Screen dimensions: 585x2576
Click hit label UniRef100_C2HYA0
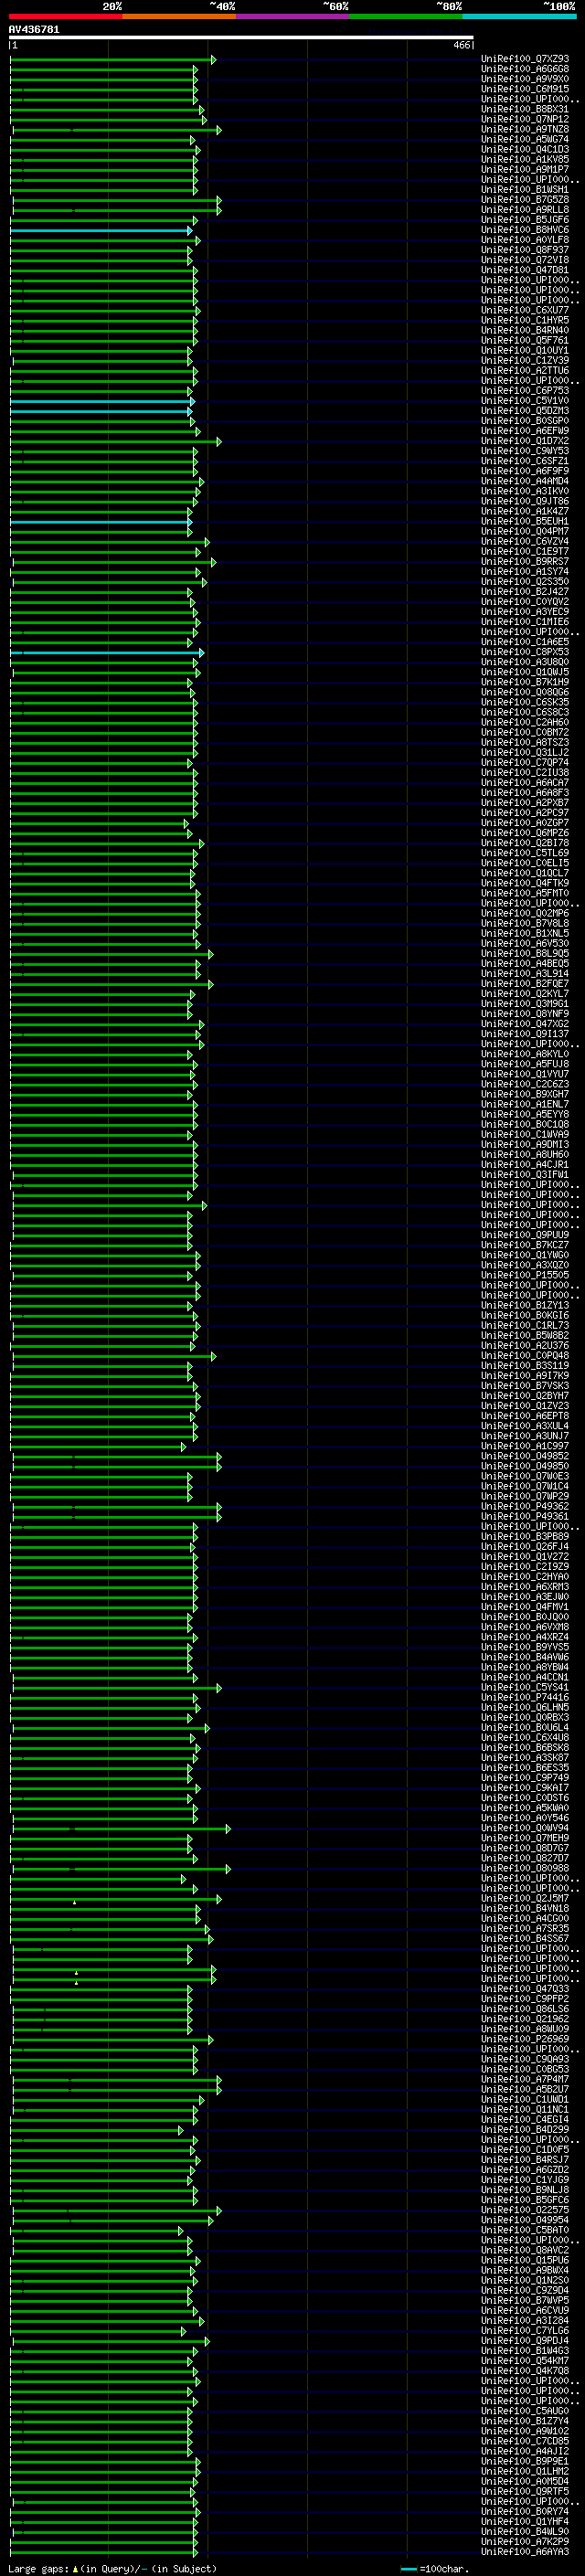point(525,1577)
